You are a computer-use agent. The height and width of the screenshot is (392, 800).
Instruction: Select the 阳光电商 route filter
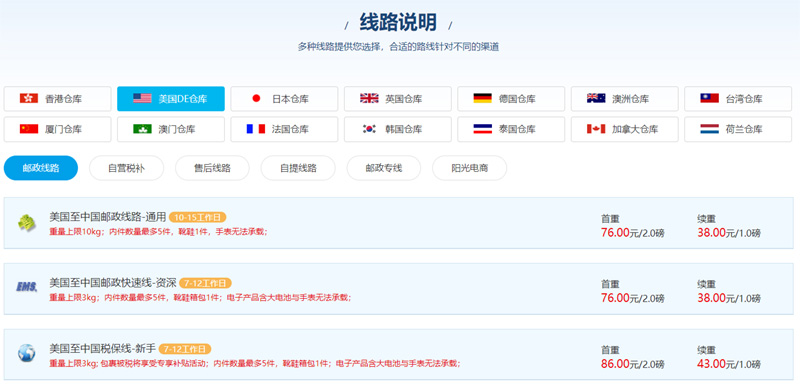point(469,168)
